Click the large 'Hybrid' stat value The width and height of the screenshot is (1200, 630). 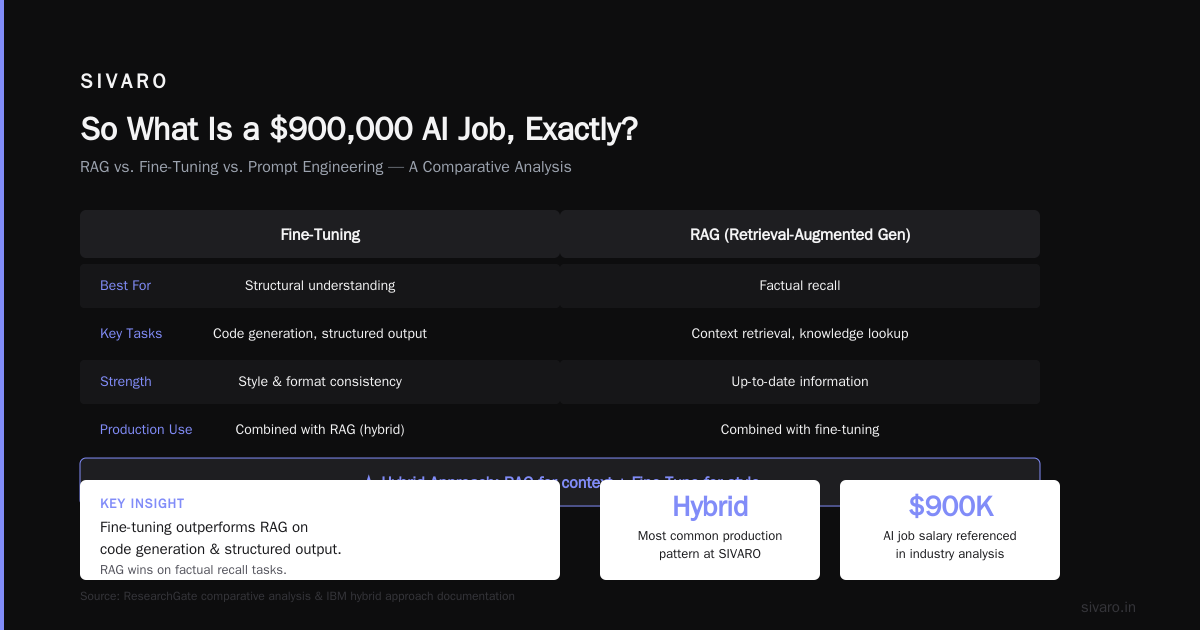(x=710, y=506)
